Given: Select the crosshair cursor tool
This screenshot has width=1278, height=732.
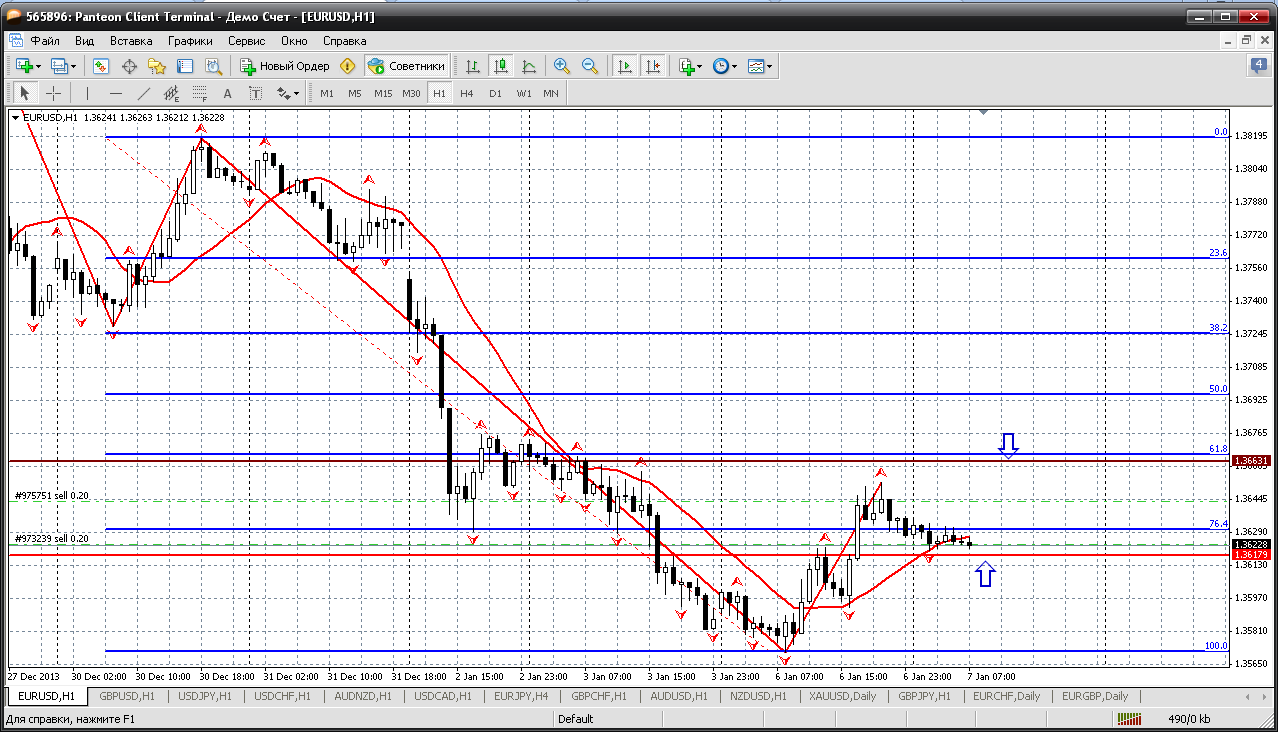Looking at the screenshot, I should (x=53, y=93).
